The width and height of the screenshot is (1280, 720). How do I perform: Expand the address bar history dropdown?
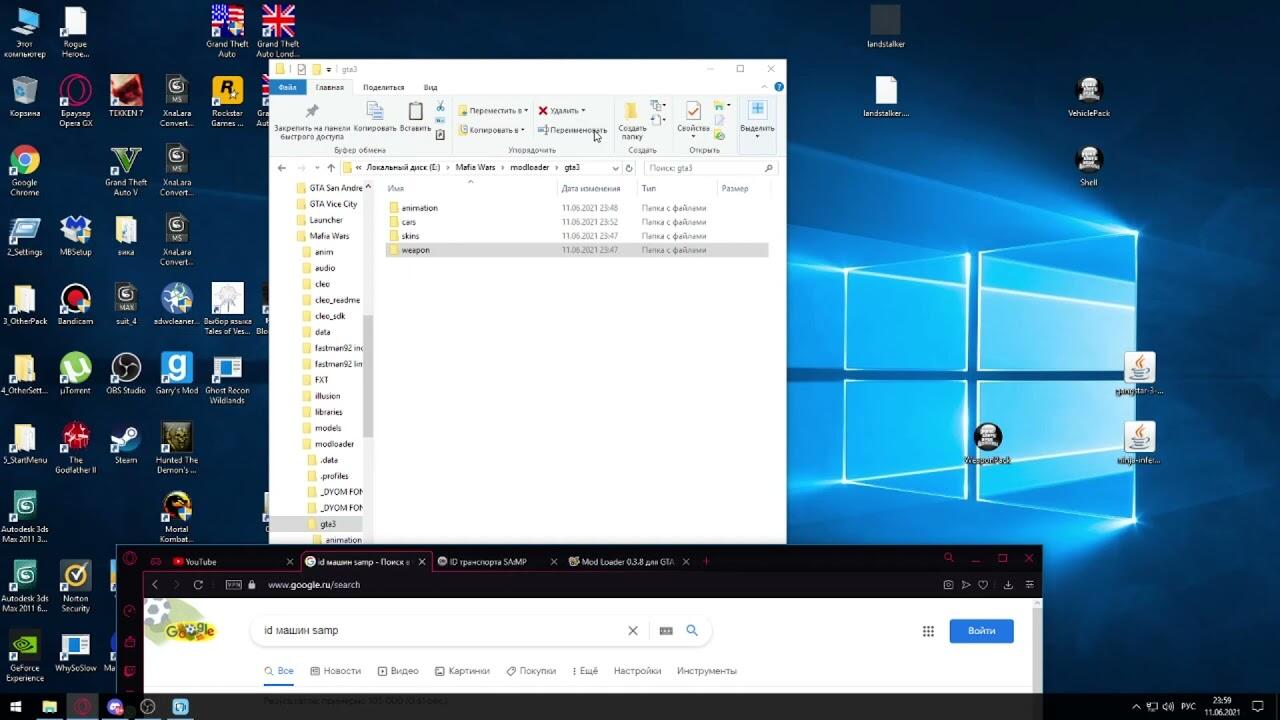pyautogui.click(x=615, y=168)
